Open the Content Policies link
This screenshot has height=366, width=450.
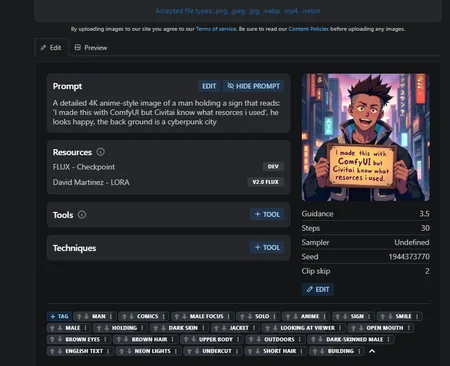pos(308,29)
